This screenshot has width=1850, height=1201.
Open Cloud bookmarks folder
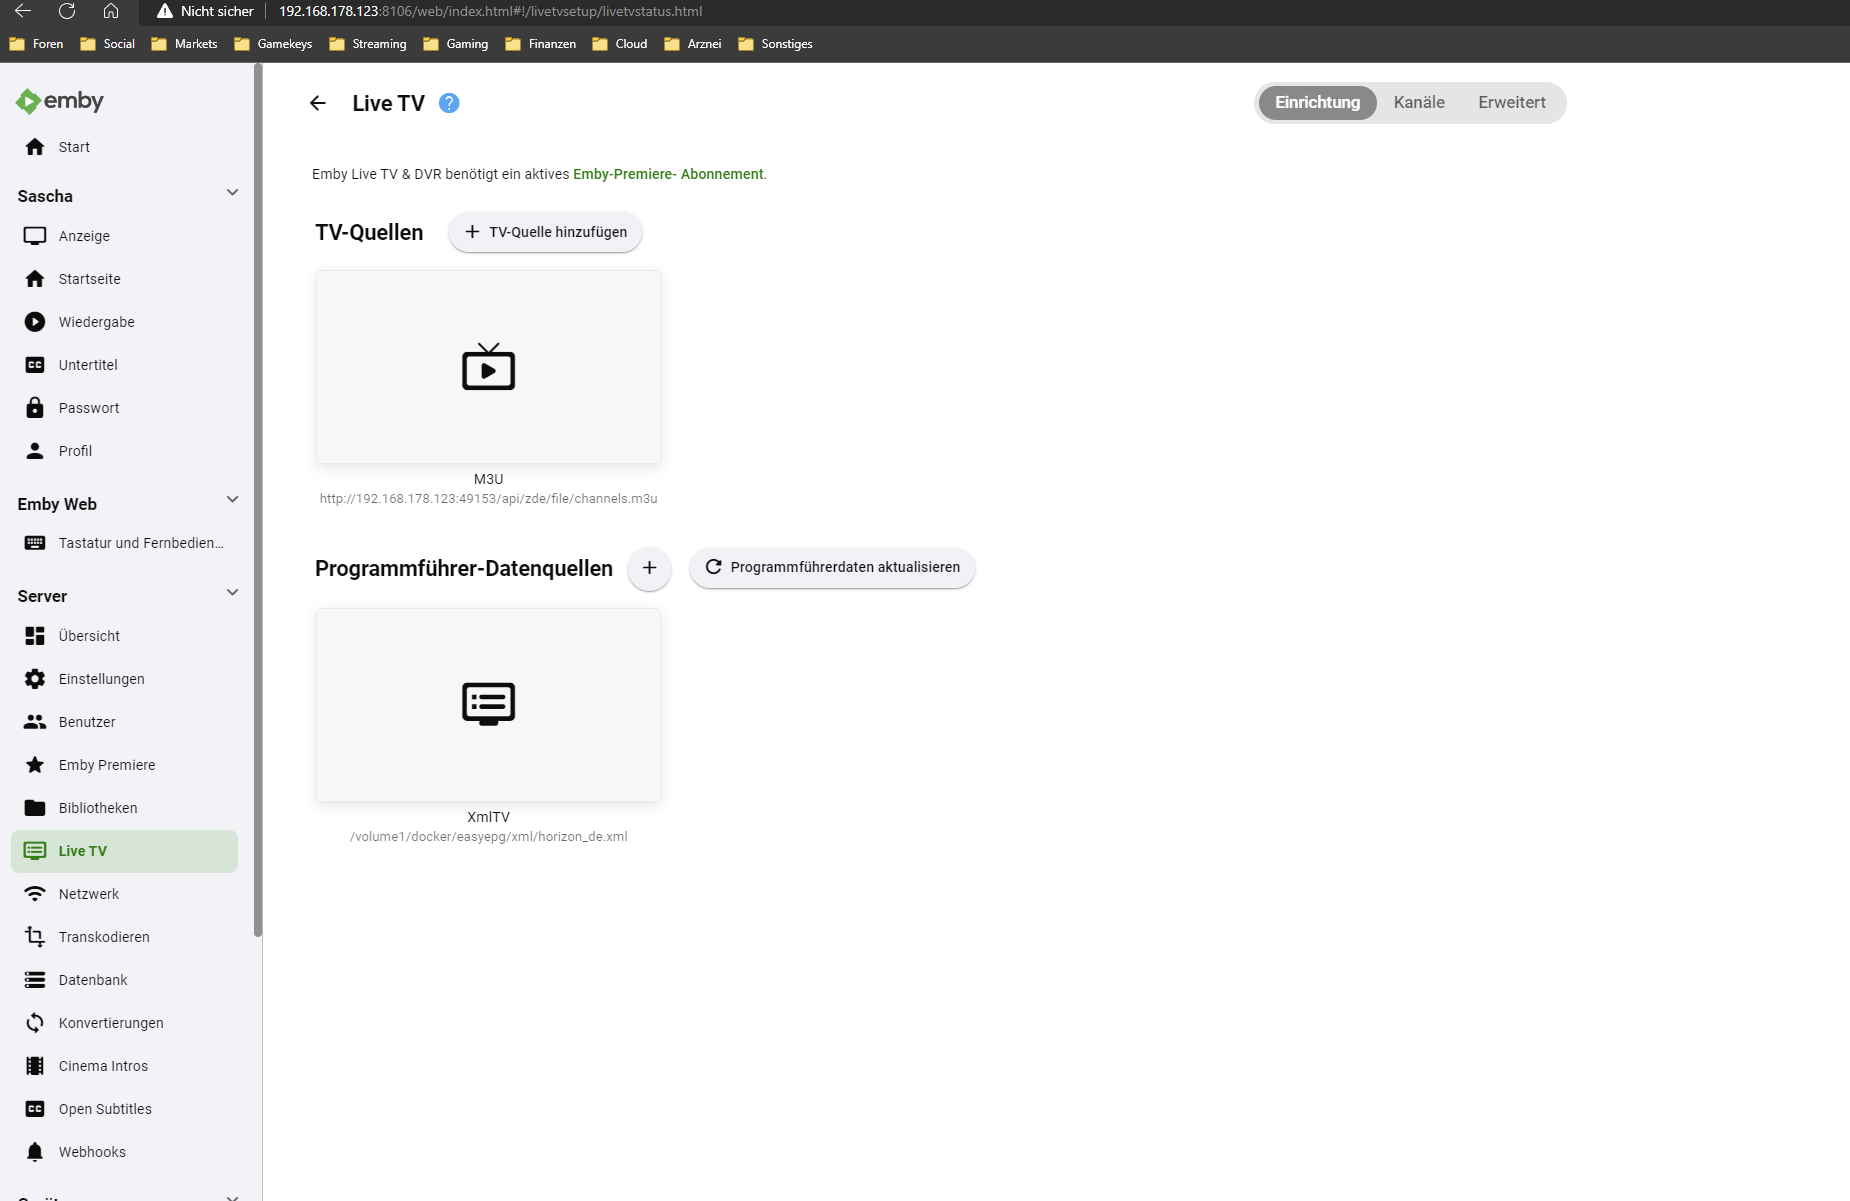click(x=620, y=44)
